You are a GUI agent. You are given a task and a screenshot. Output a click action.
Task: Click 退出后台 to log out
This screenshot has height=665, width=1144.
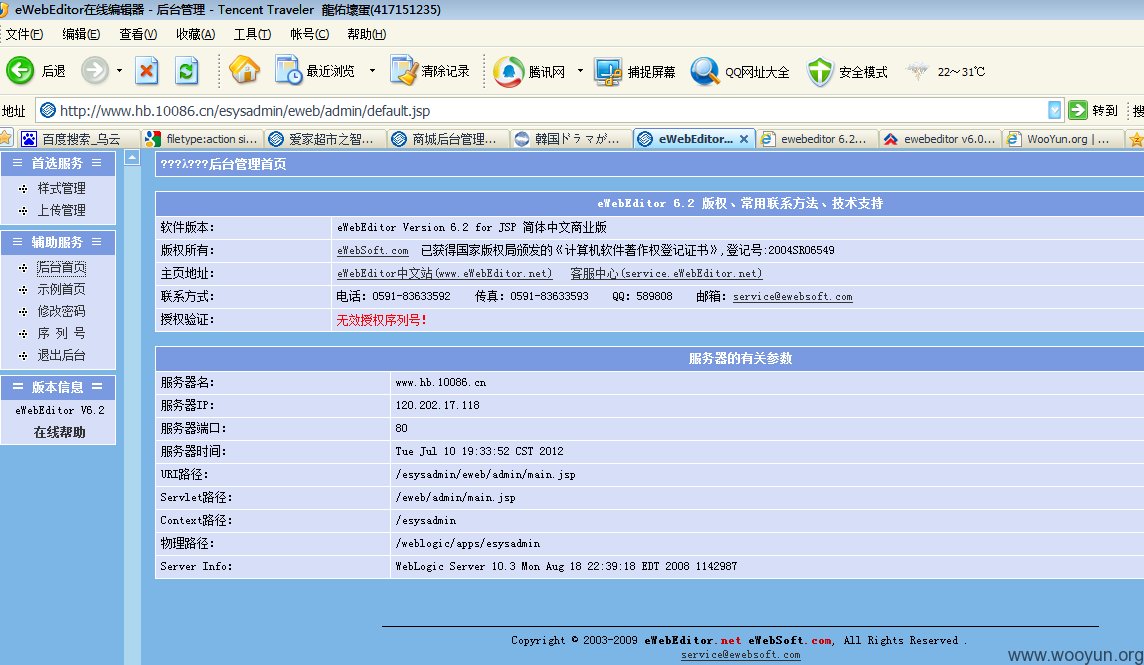pos(61,355)
